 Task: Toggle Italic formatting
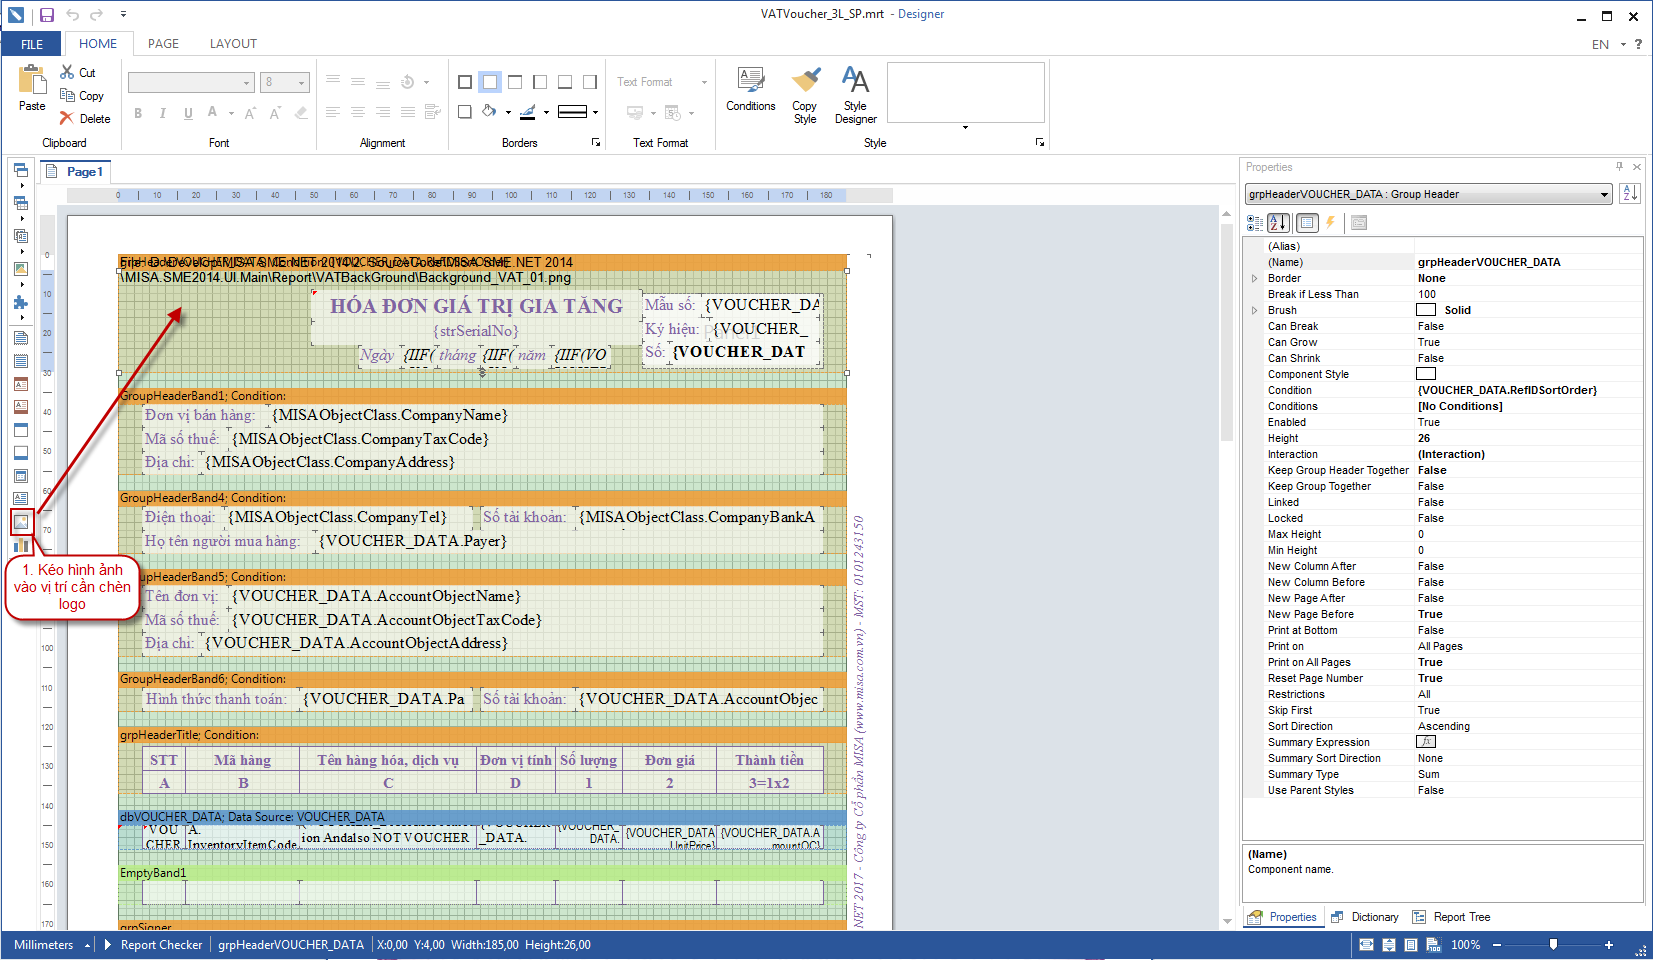click(x=163, y=113)
